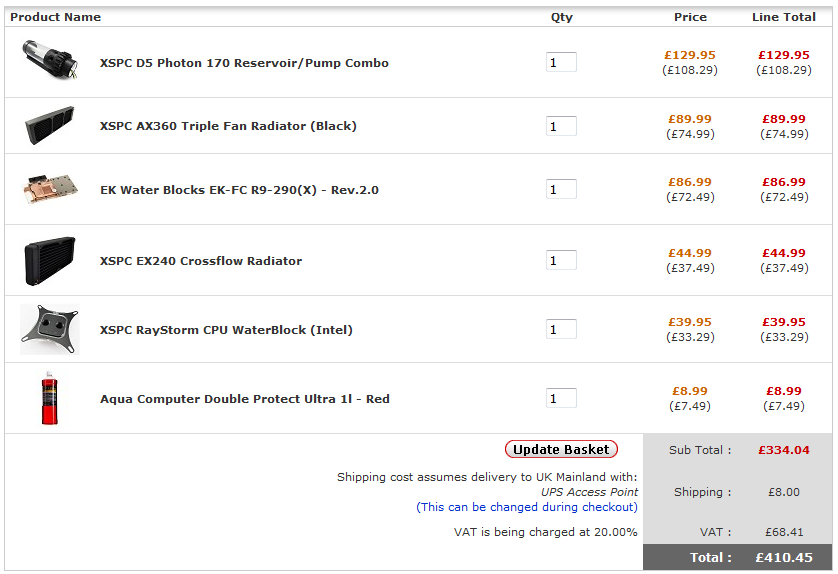This screenshot has width=838, height=574.
Task: Select quantity box for RayStorm CPU WaterBlock
Action: 561,329
